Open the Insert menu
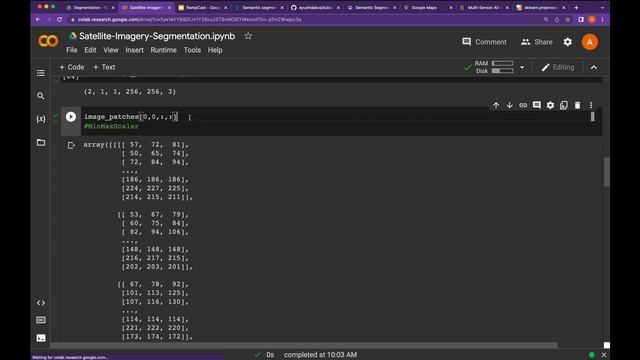The width and height of the screenshot is (640, 360). 134,50
